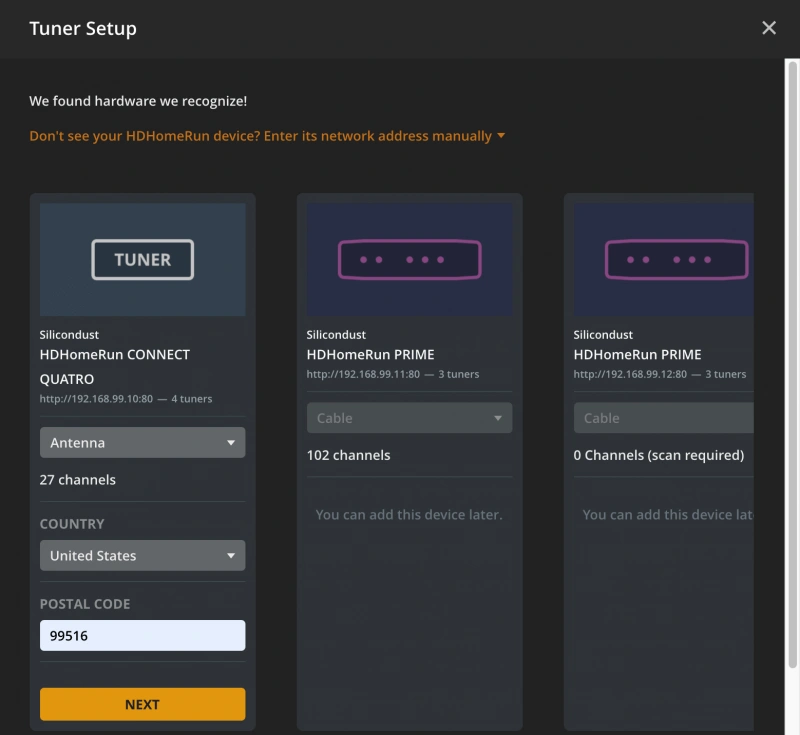Screen dimensions: 800x735
Task: Select the HDHomeRun PRIME 192.168.99.11 device image
Action: [409, 260]
